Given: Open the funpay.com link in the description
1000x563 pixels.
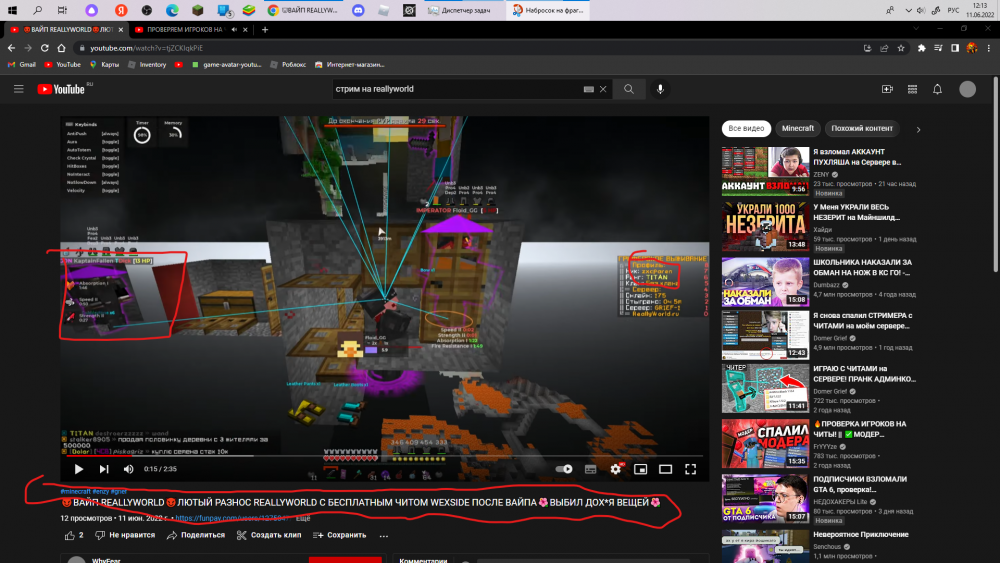Looking at the screenshot, I should (x=233, y=518).
